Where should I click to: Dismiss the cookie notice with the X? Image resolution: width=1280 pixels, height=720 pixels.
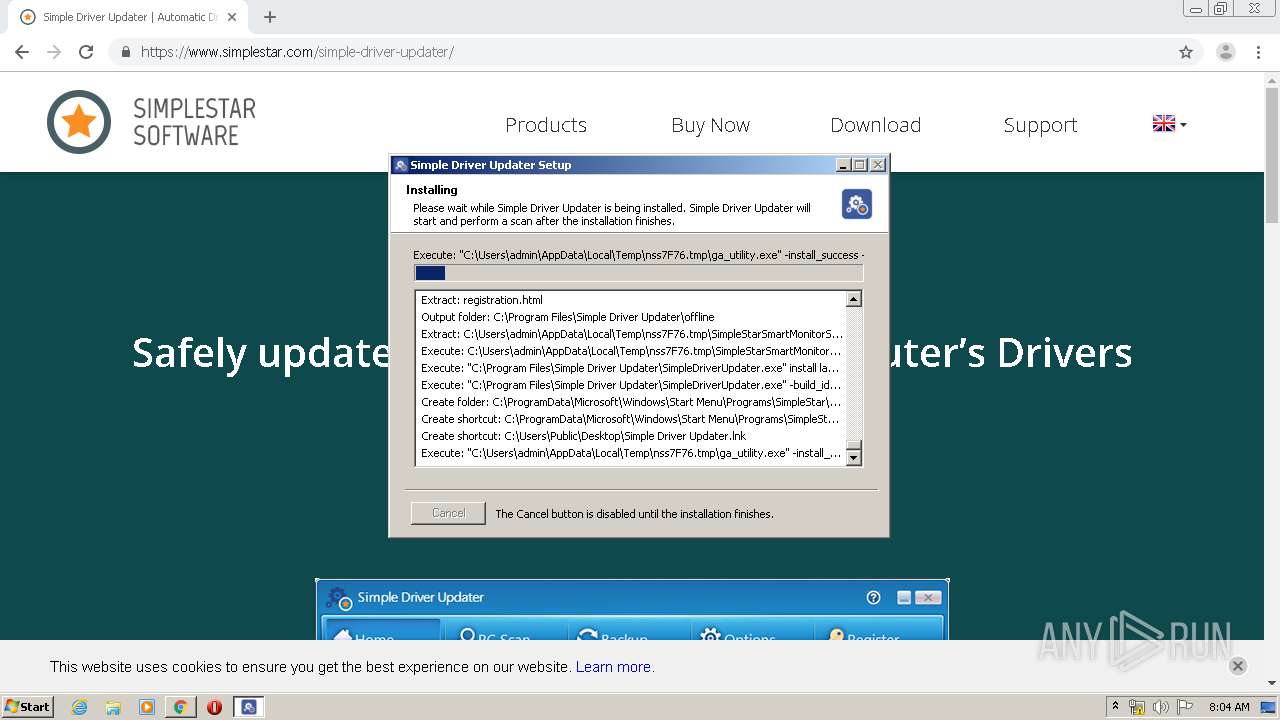pyautogui.click(x=1237, y=666)
